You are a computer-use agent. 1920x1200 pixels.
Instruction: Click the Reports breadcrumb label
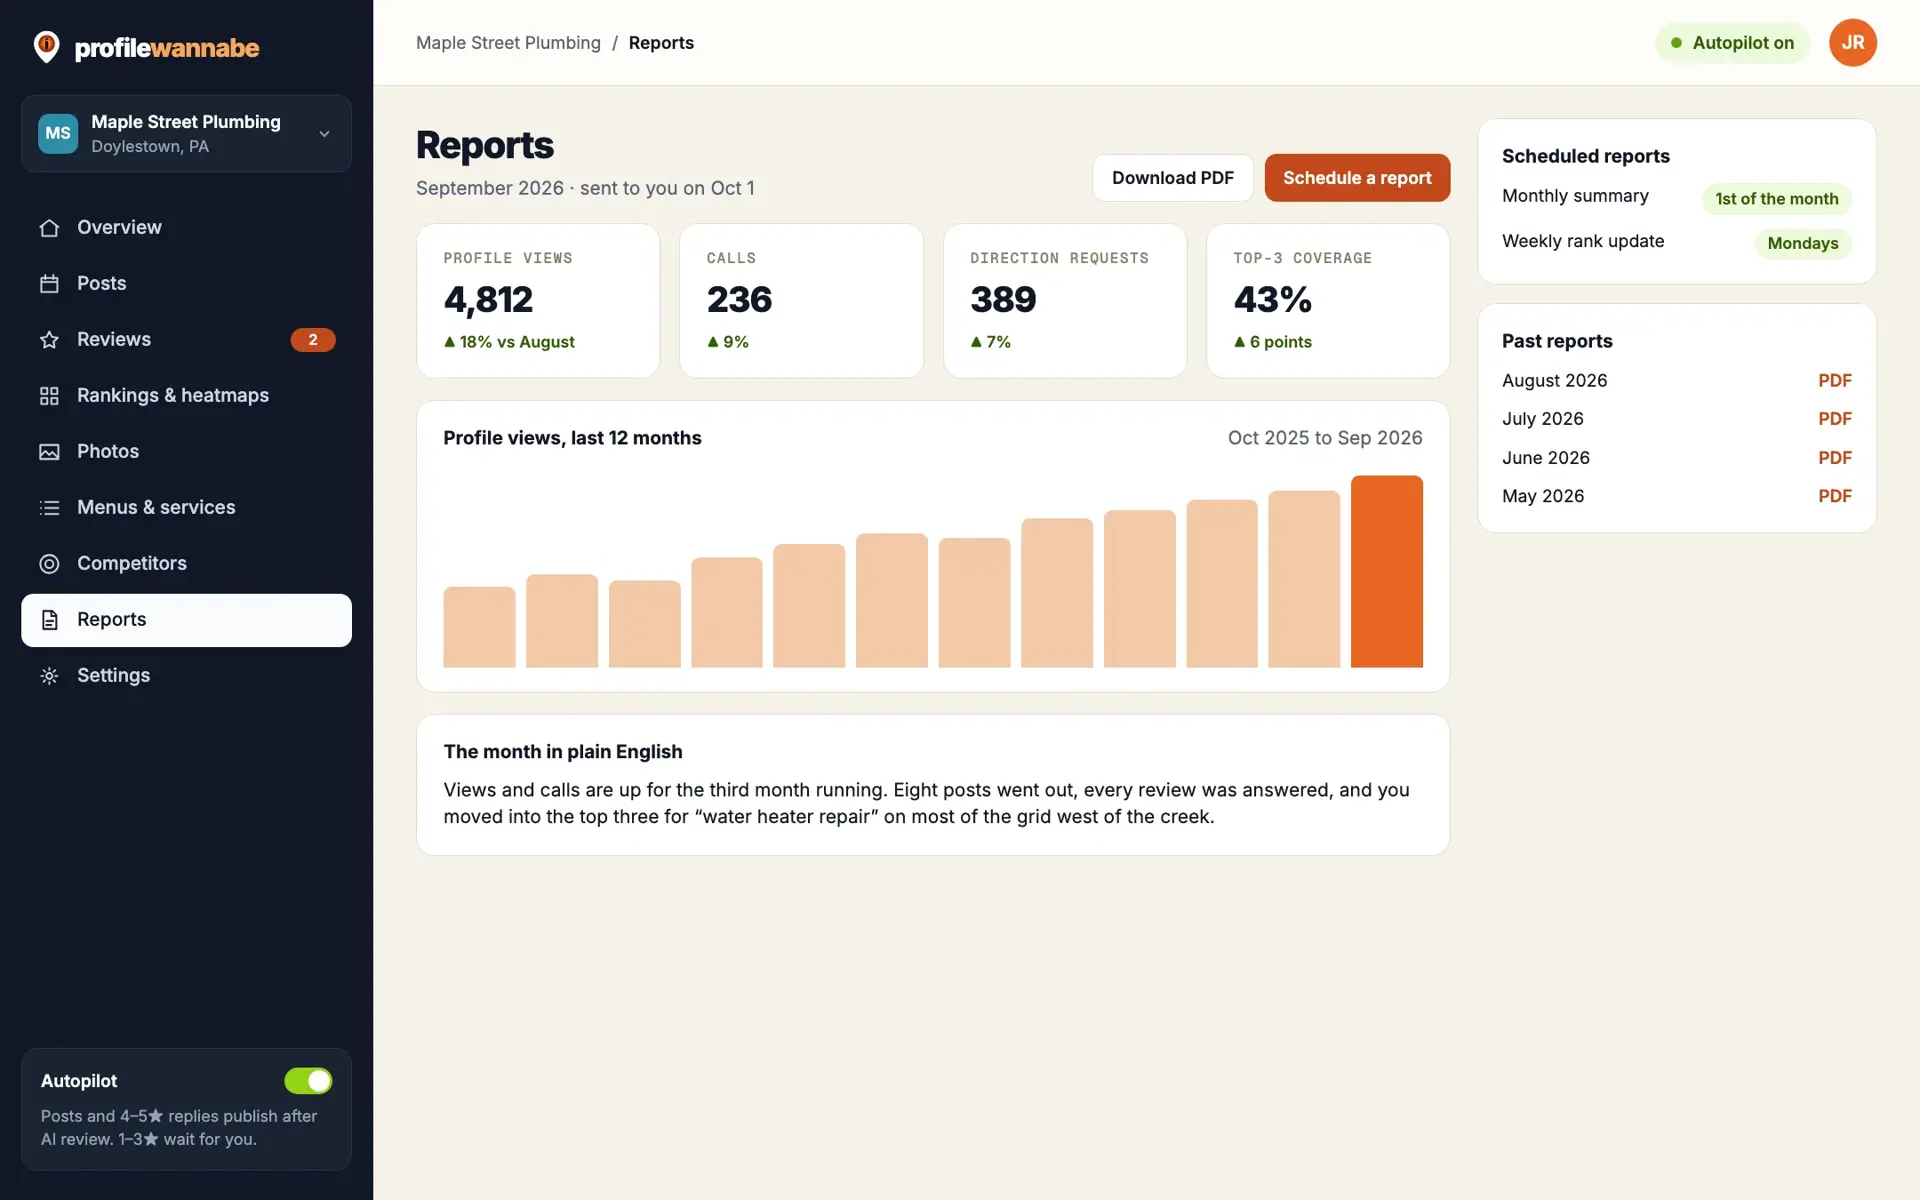(661, 43)
